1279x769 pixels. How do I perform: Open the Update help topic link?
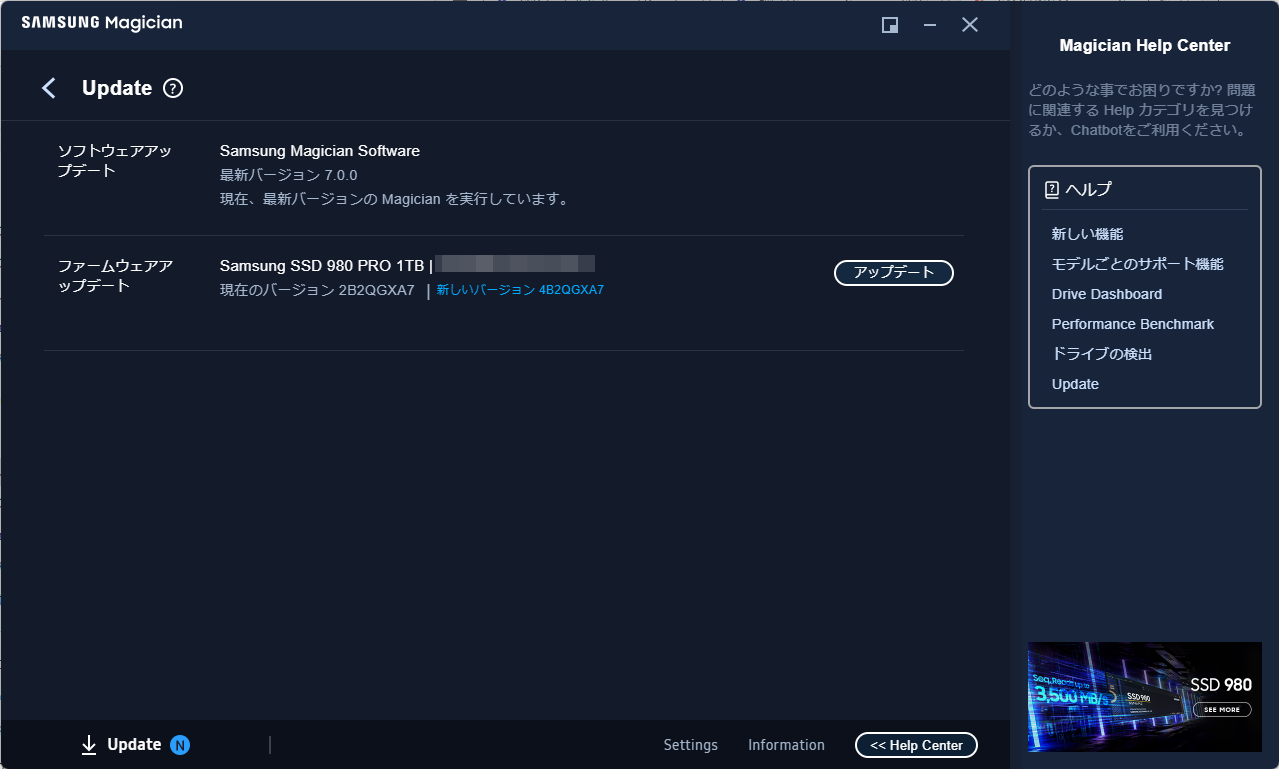point(1075,384)
